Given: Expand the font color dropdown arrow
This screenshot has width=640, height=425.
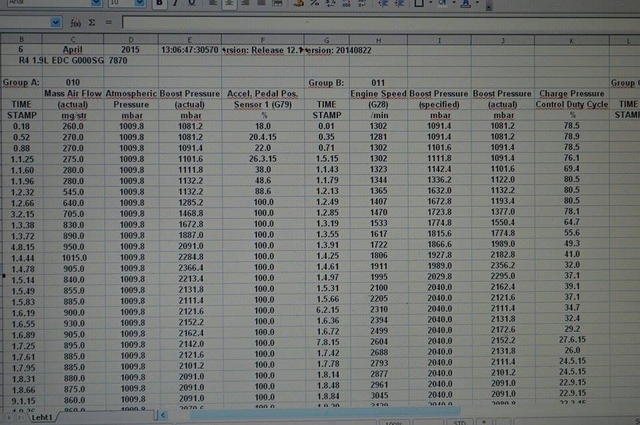Looking at the screenshot, I should tap(477, 3).
